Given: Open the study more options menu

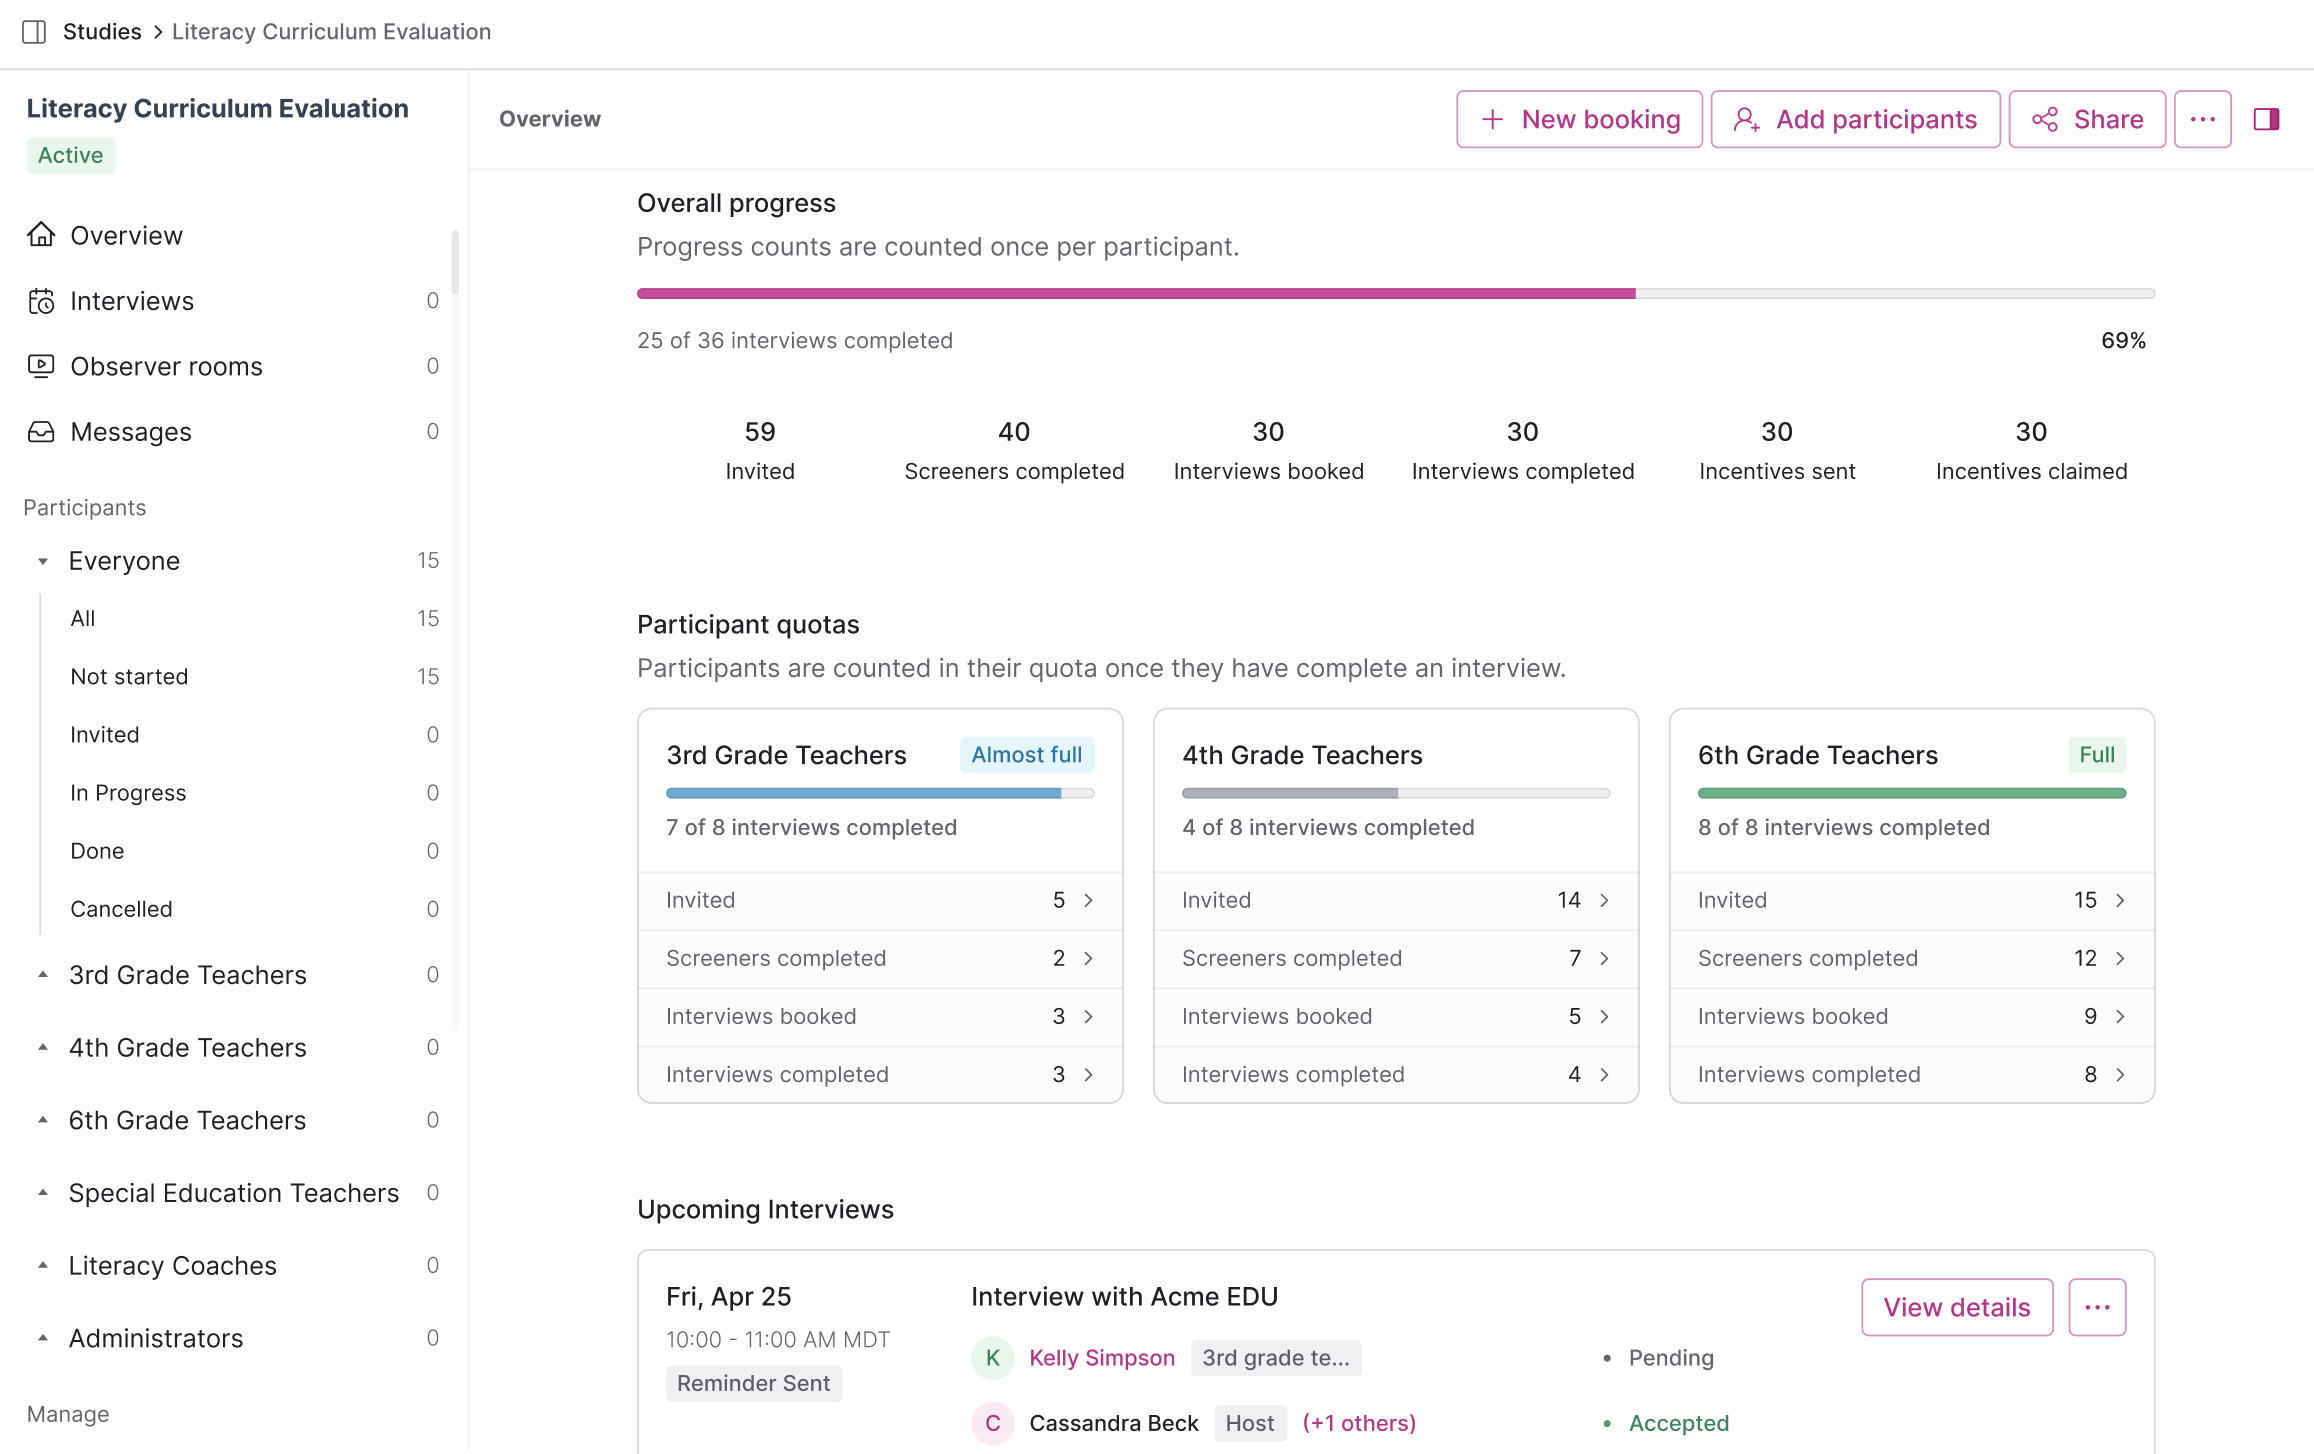Looking at the screenshot, I should (x=2202, y=119).
